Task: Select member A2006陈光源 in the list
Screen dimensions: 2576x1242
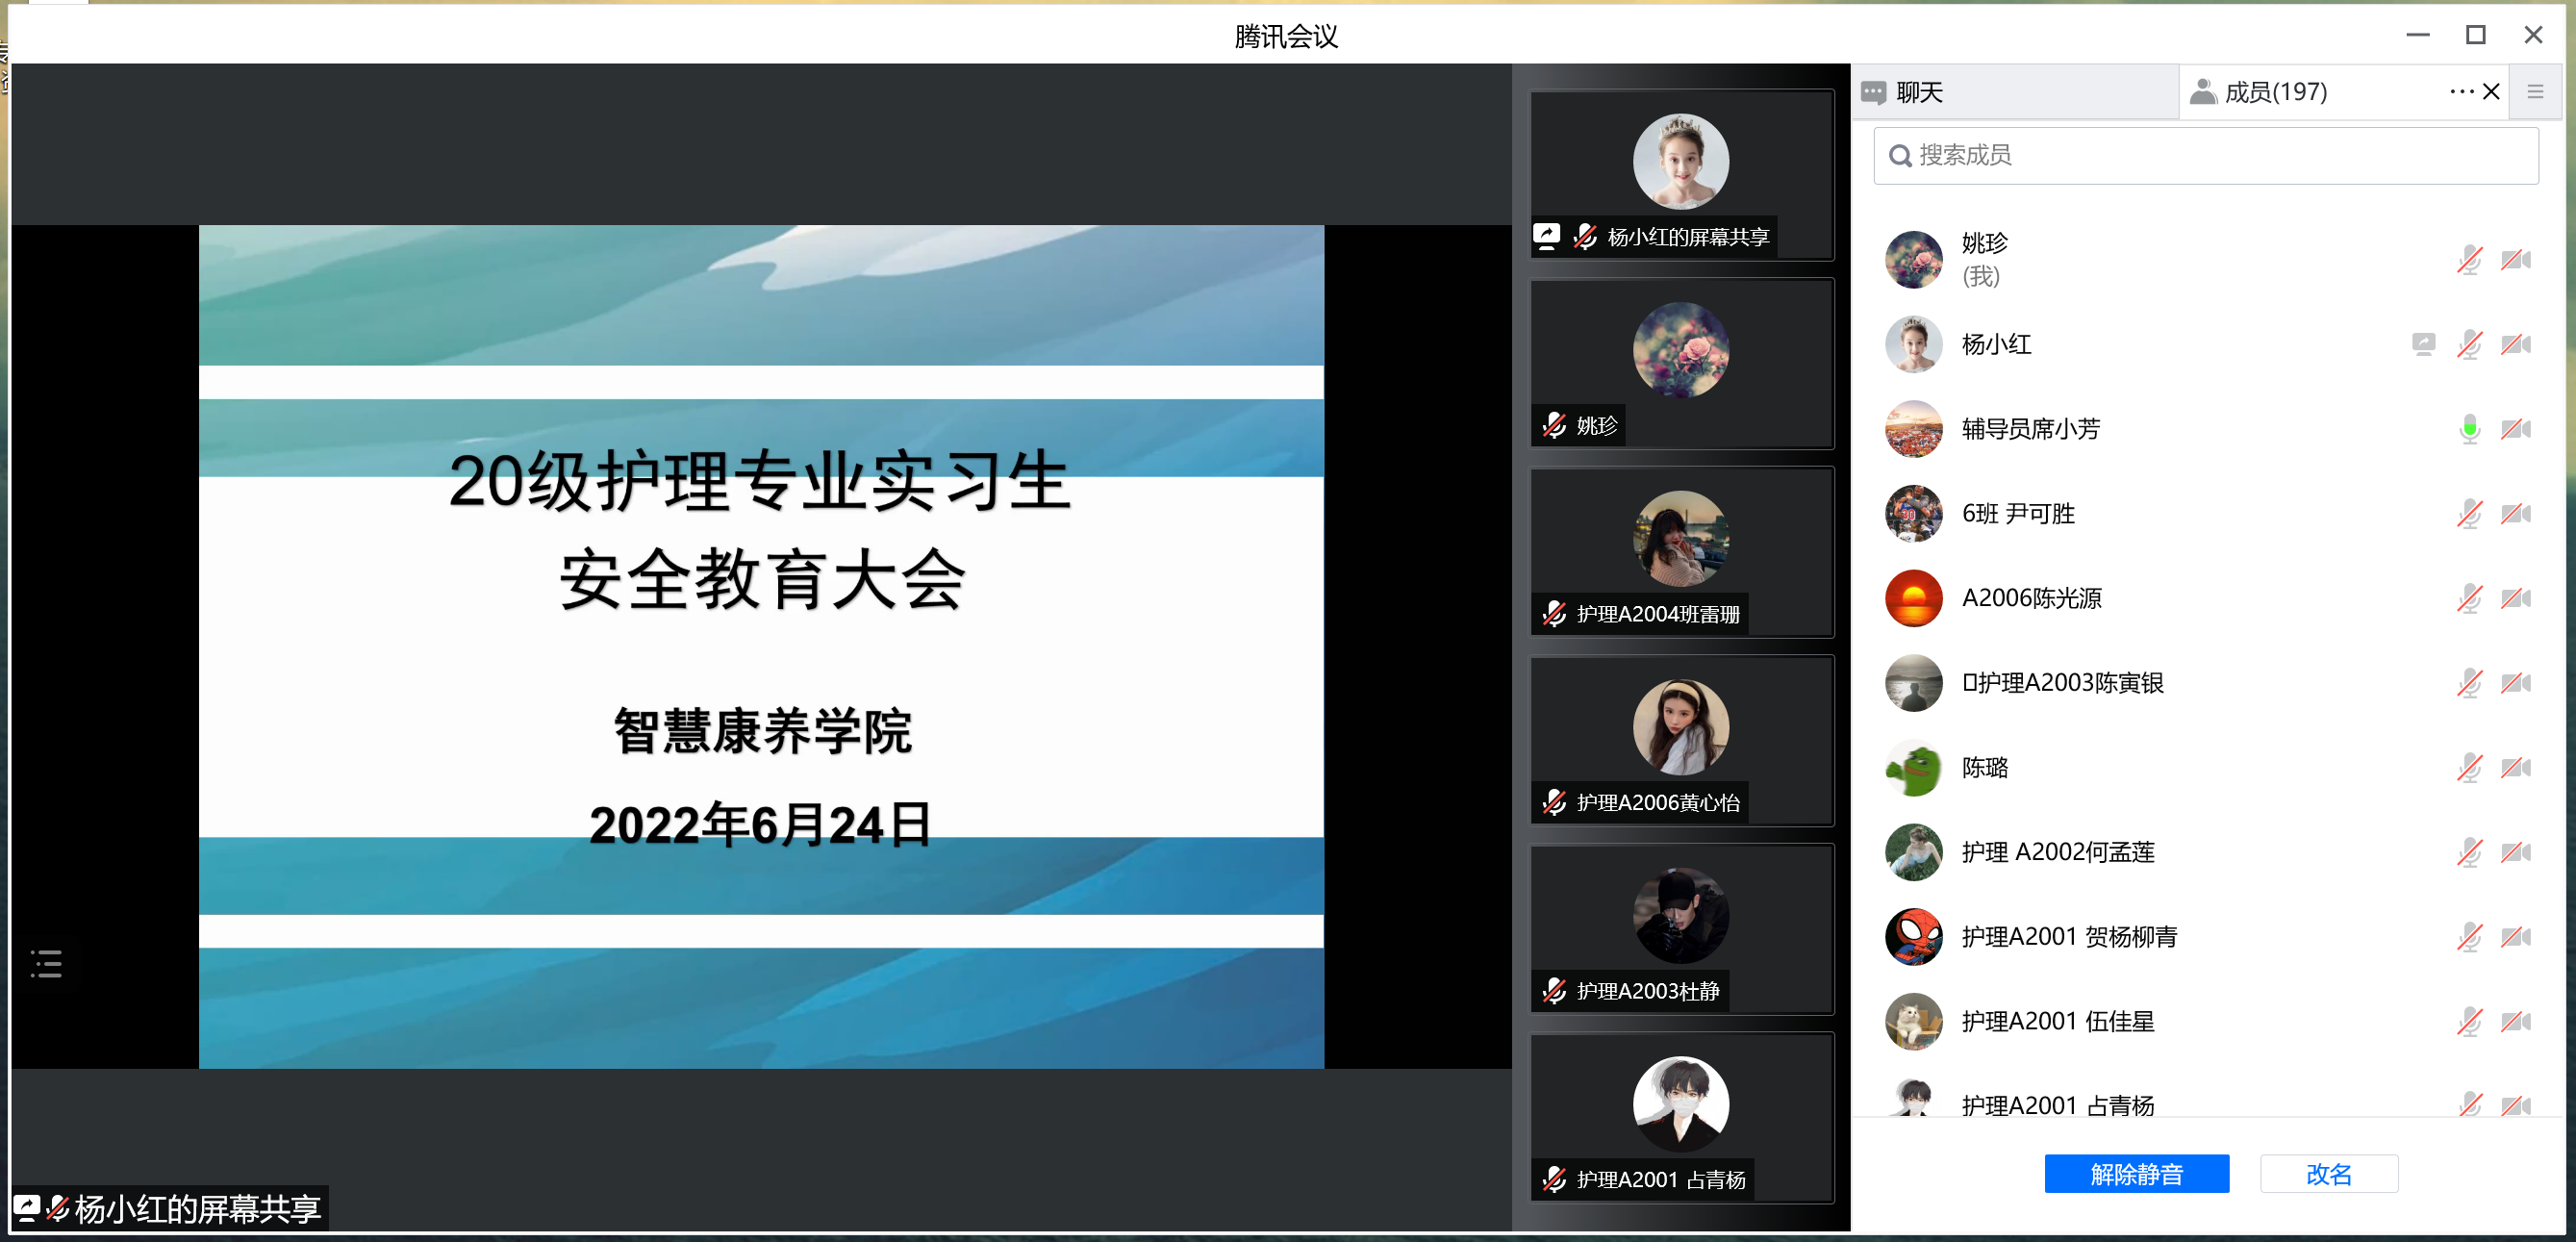Action: 2205,598
